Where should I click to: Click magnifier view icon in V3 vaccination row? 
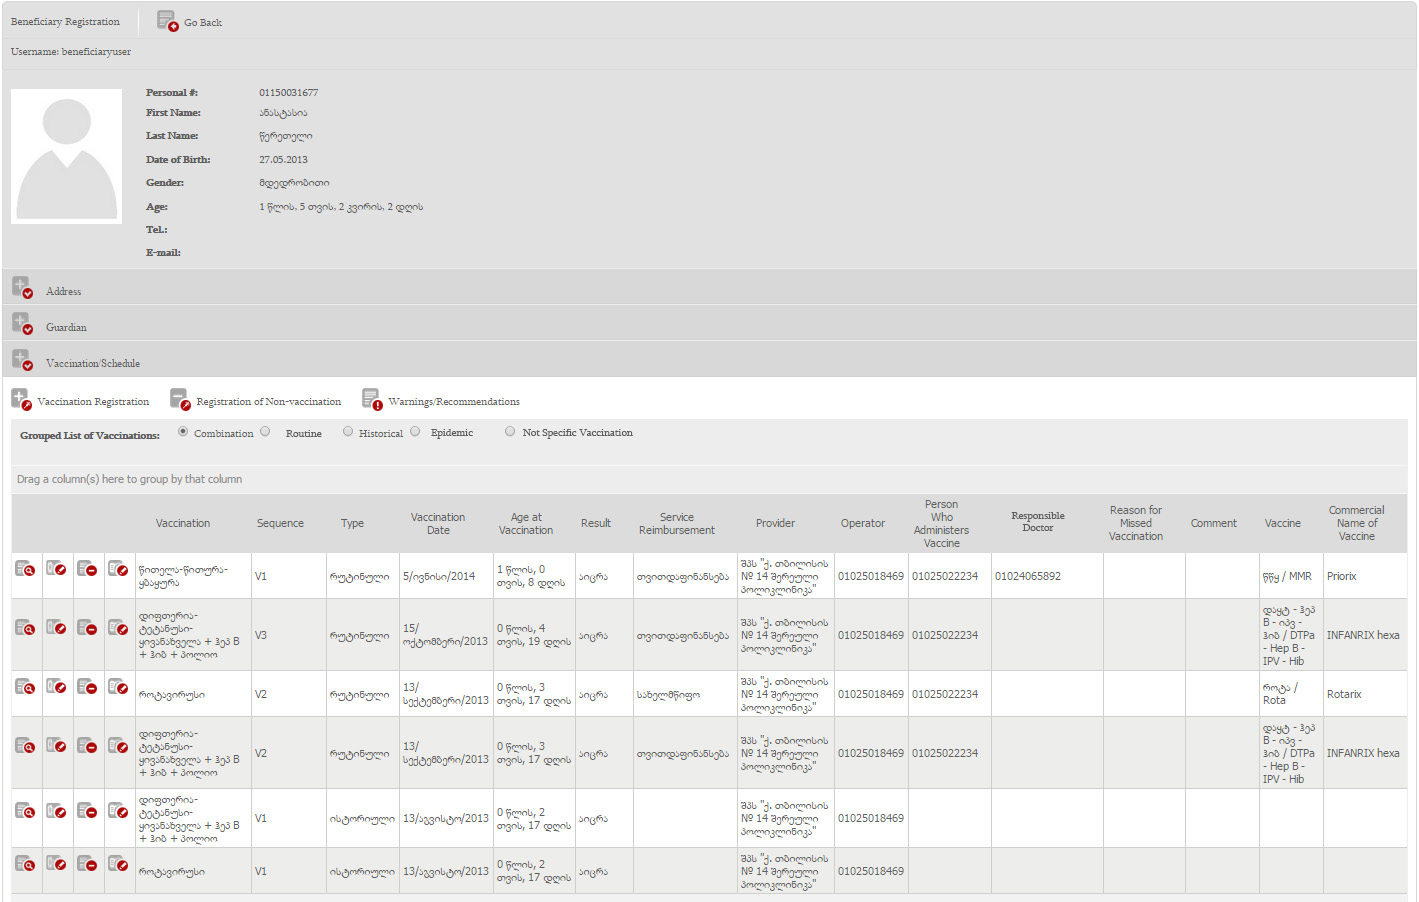coord(26,628)
